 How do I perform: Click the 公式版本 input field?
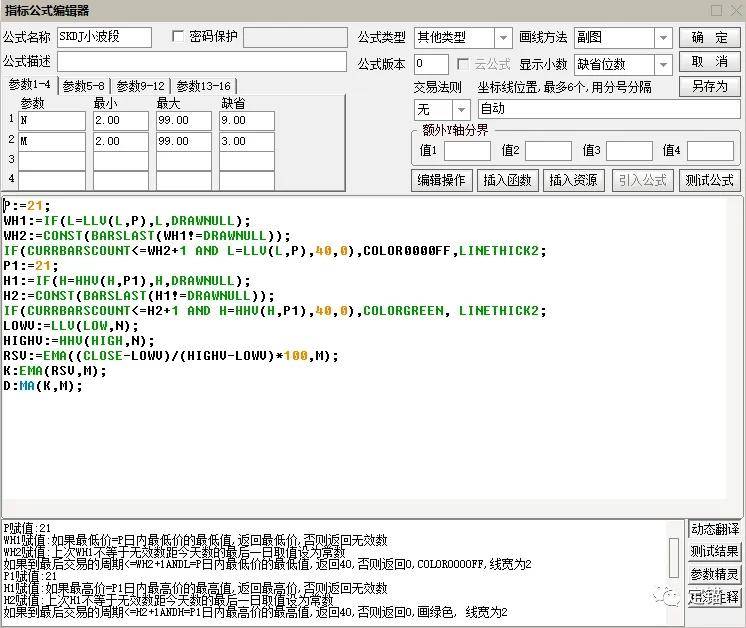click(431, 64)
